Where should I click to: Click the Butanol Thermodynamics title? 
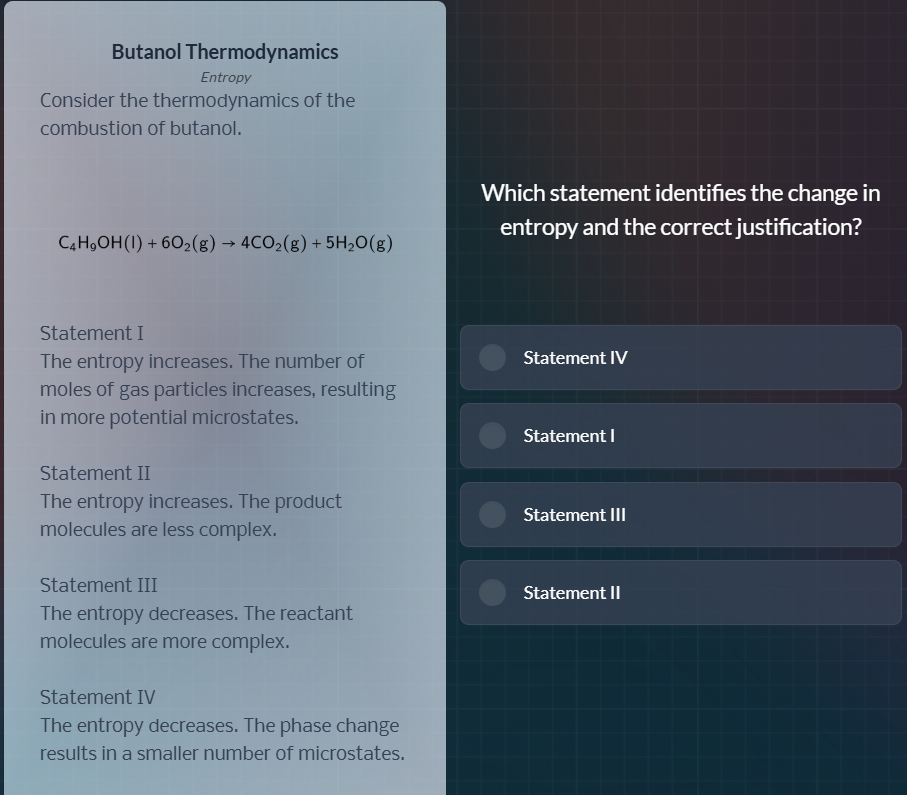225,51
